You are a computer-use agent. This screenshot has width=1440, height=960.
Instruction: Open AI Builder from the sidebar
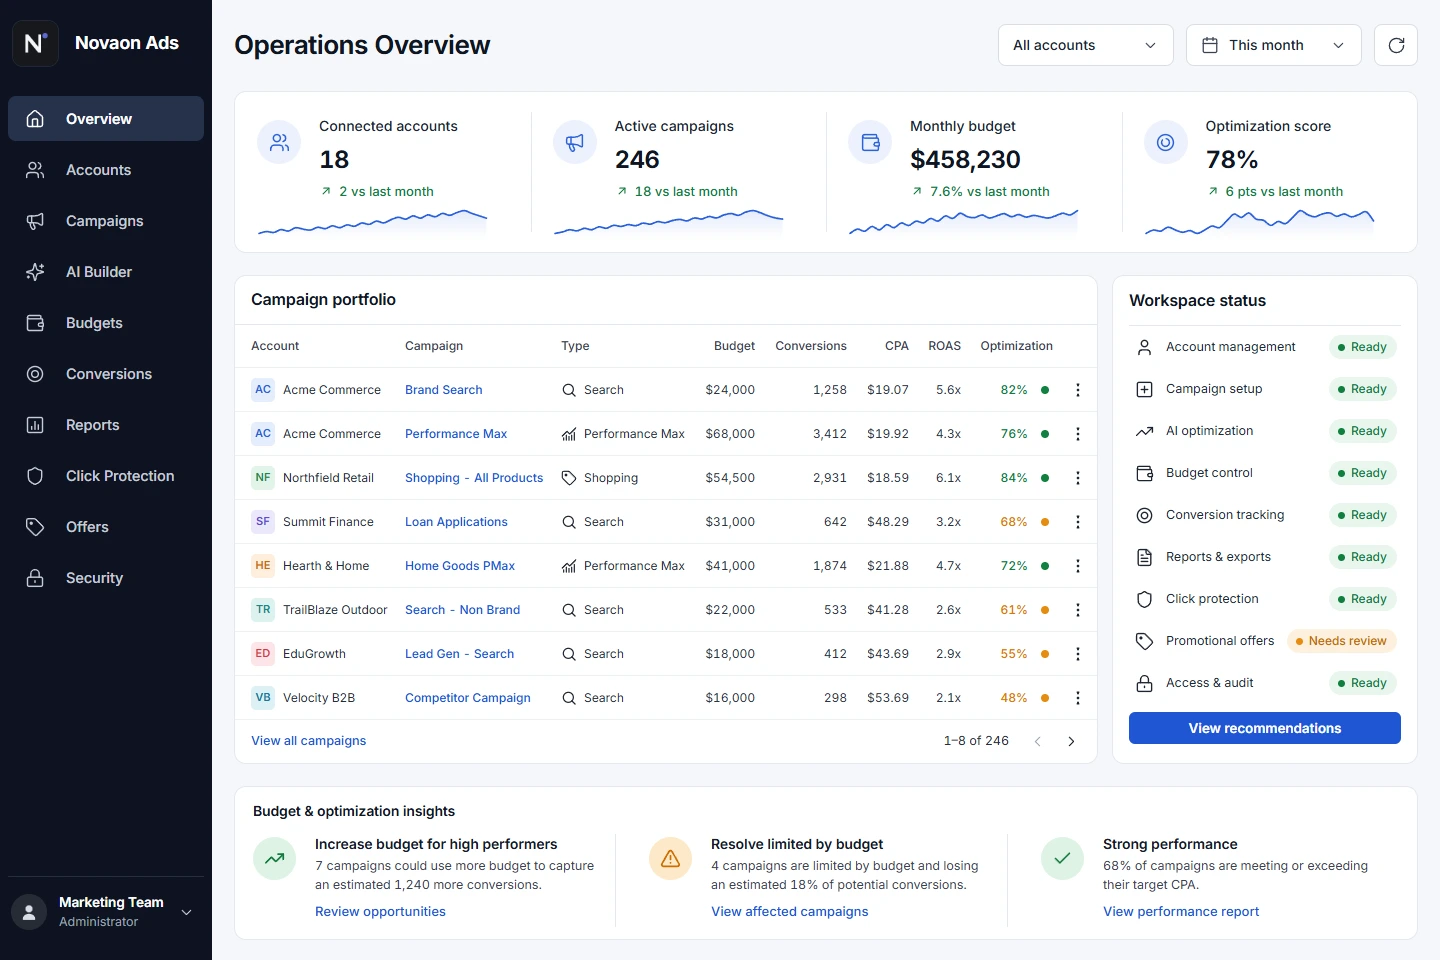[x=106, y=272]
